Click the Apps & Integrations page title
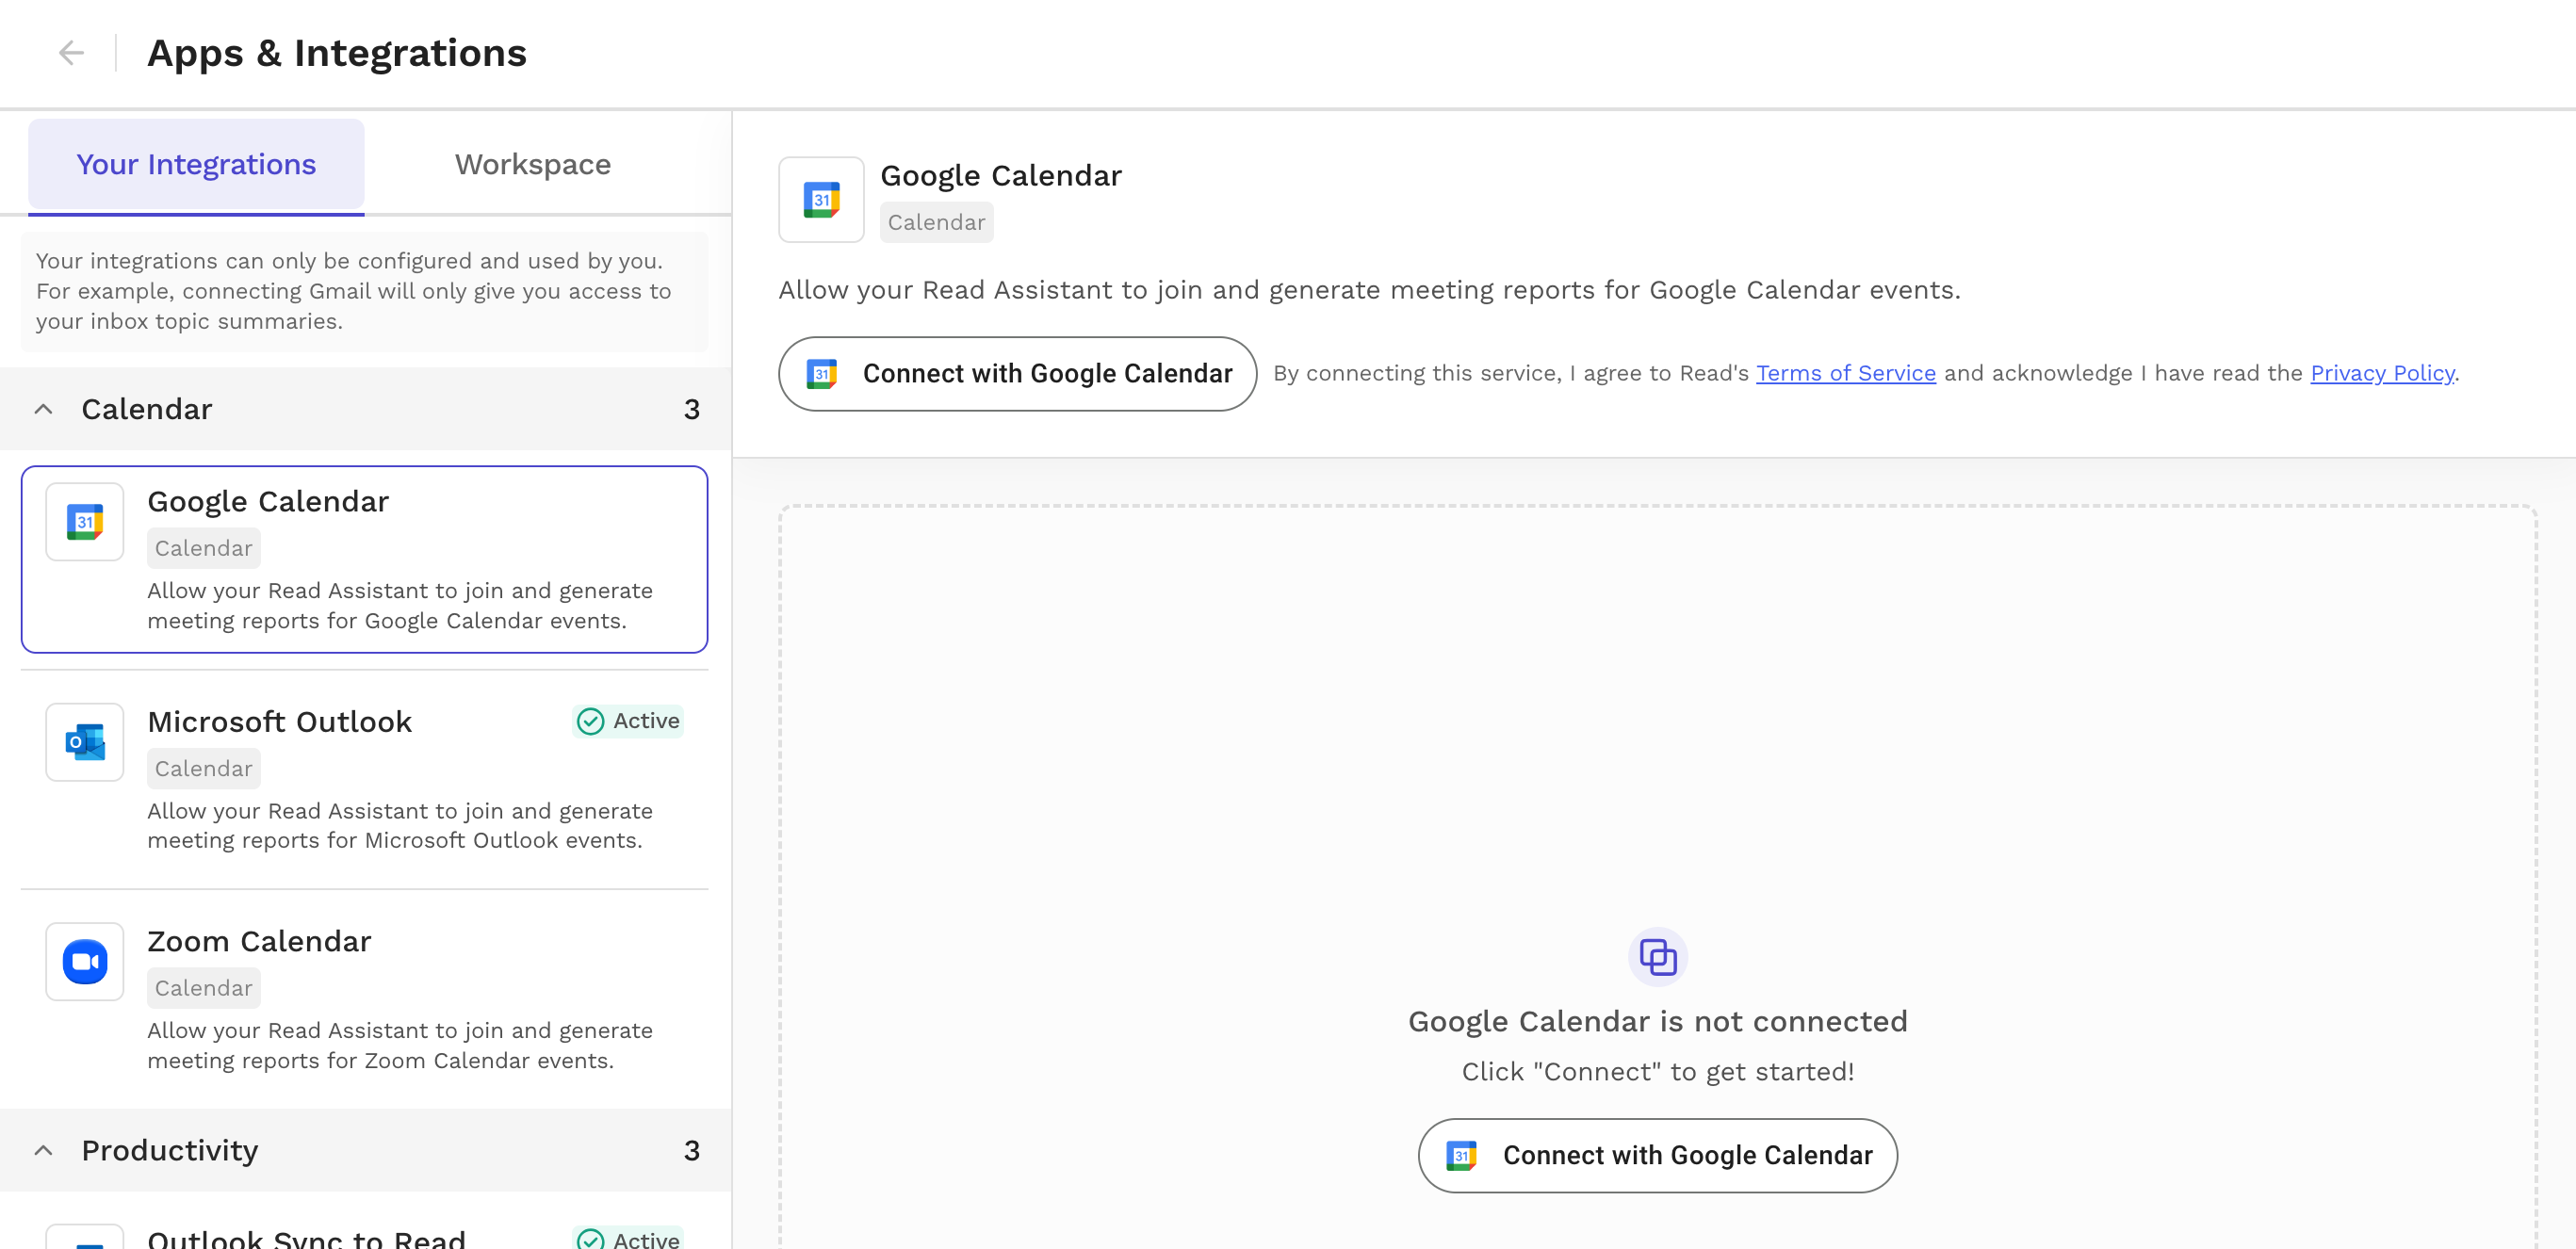The height and width of the screenshot is (1249, 2576). click(337, 53)
